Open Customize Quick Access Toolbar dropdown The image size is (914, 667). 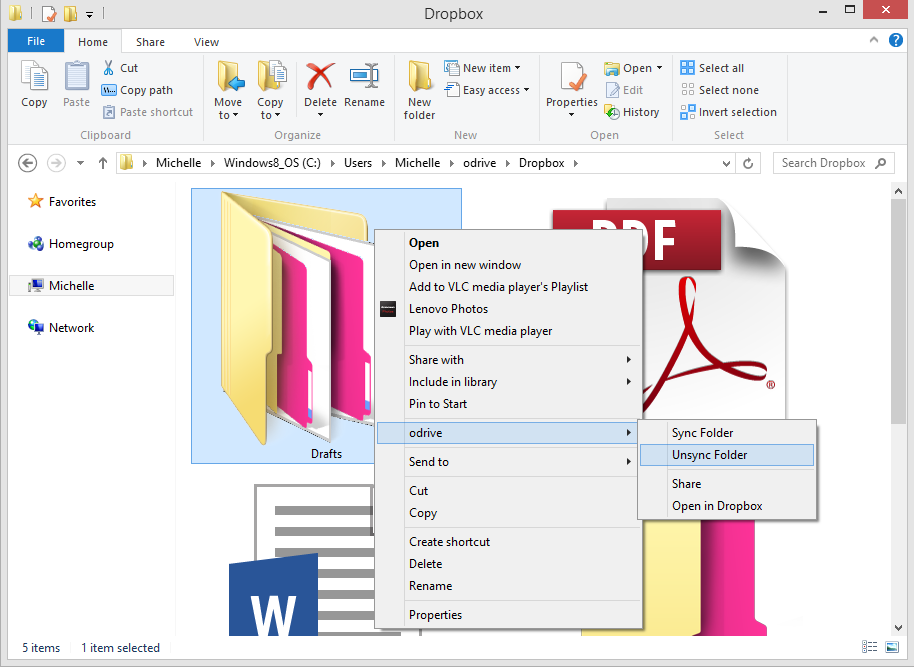coord(89,15)
